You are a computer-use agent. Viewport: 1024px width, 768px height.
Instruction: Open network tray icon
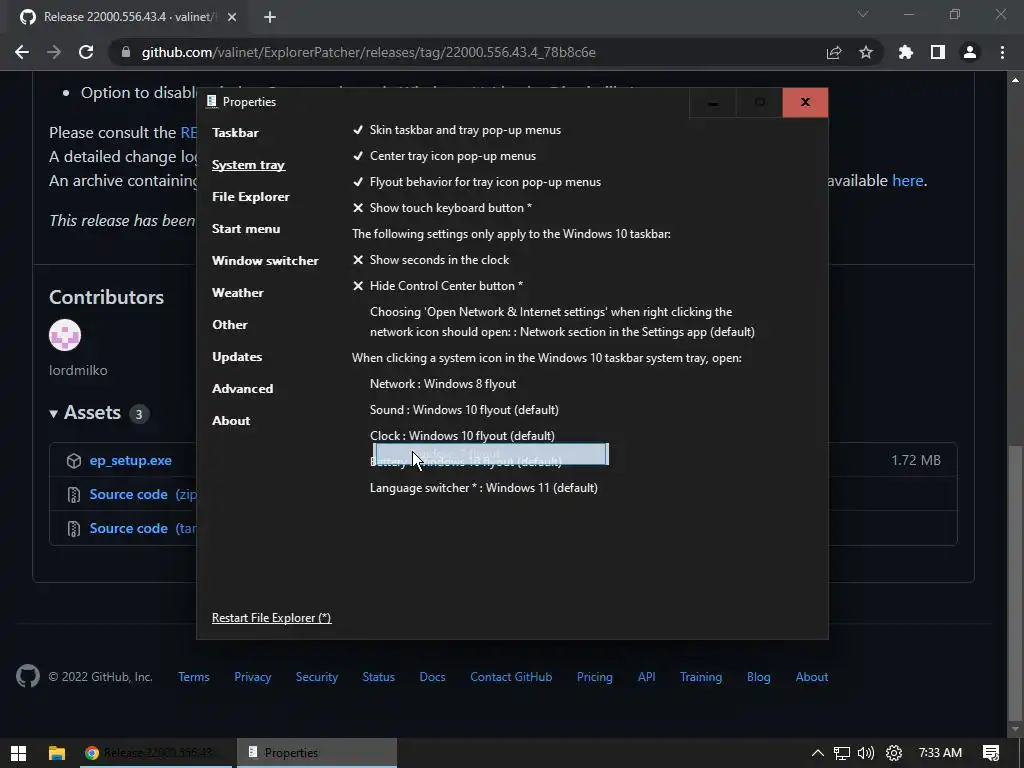pyautogui.click(x=842, y=753)
